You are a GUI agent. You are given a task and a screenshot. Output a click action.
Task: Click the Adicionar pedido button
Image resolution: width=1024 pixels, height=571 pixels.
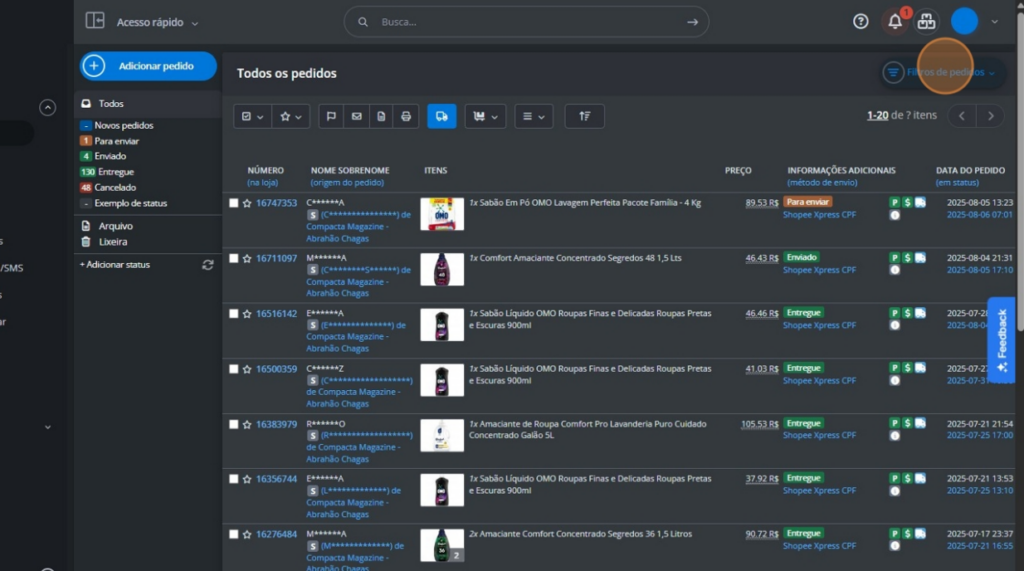148,66
